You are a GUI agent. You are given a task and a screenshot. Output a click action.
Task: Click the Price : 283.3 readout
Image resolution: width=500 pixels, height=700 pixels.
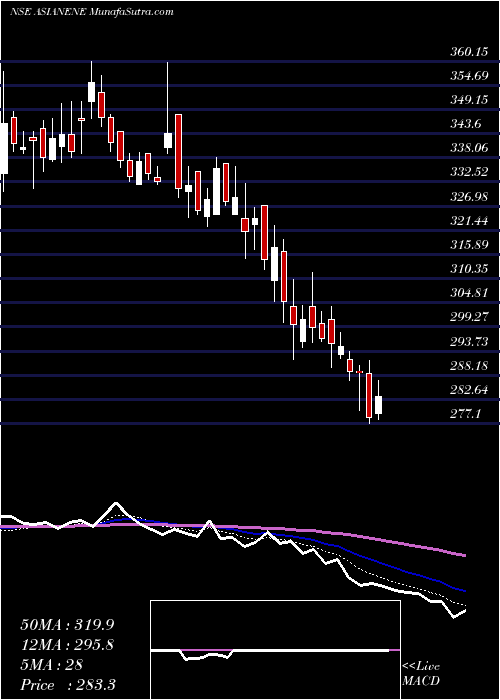66,685
